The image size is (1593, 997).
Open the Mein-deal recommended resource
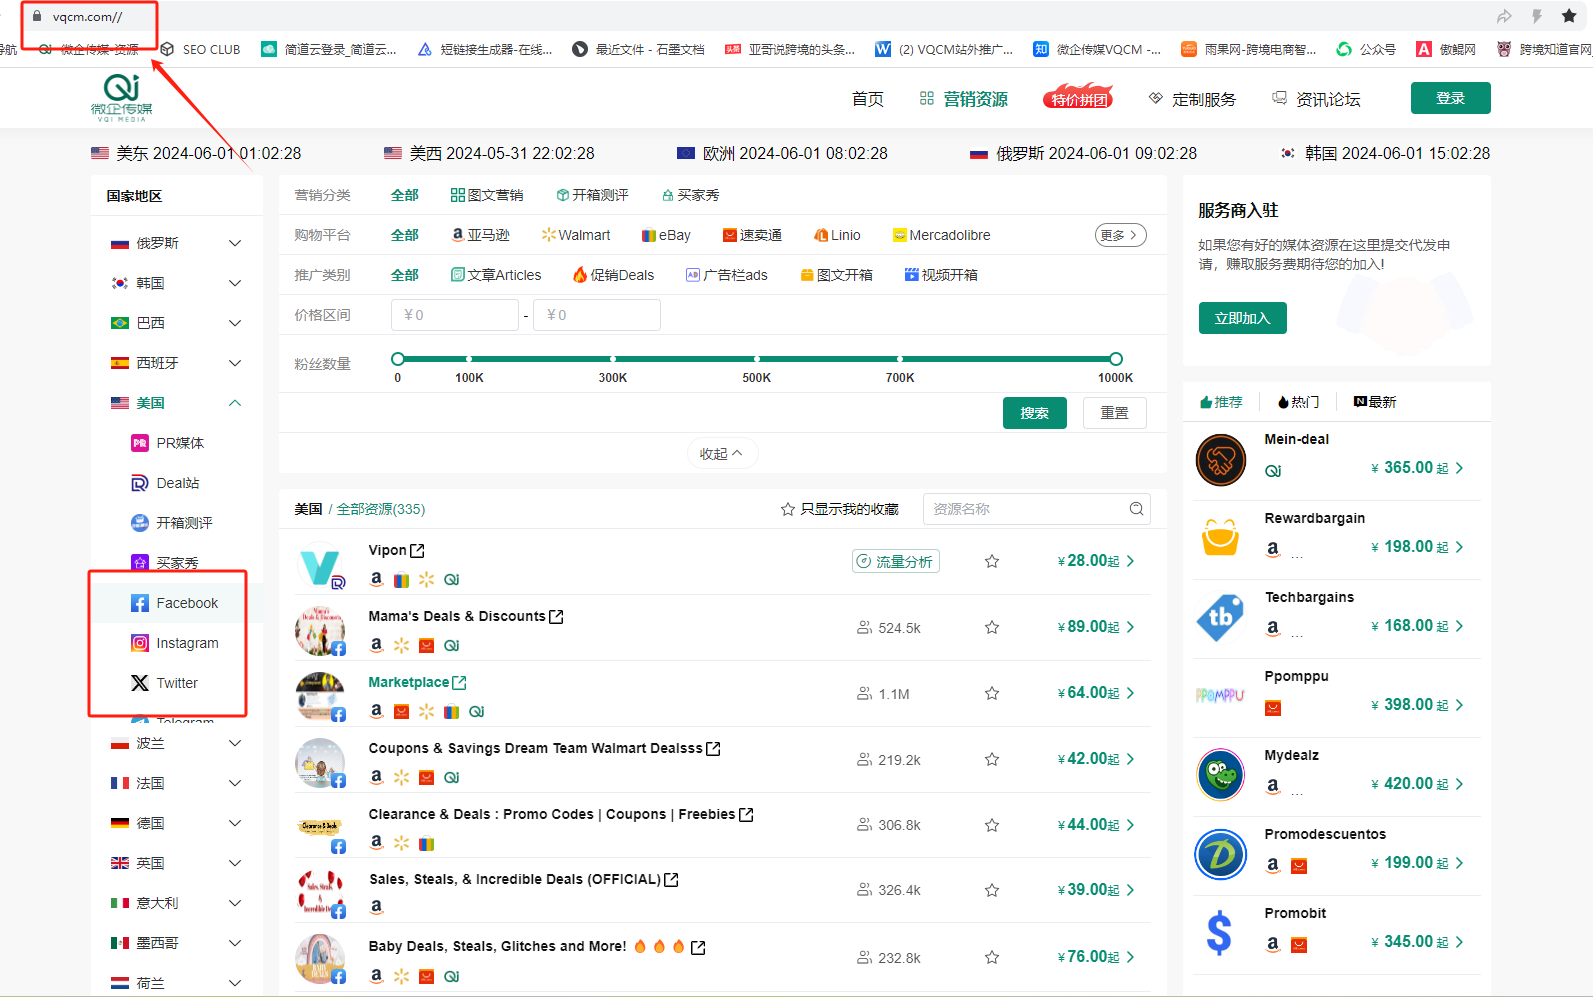click(x=1336, y=460)
